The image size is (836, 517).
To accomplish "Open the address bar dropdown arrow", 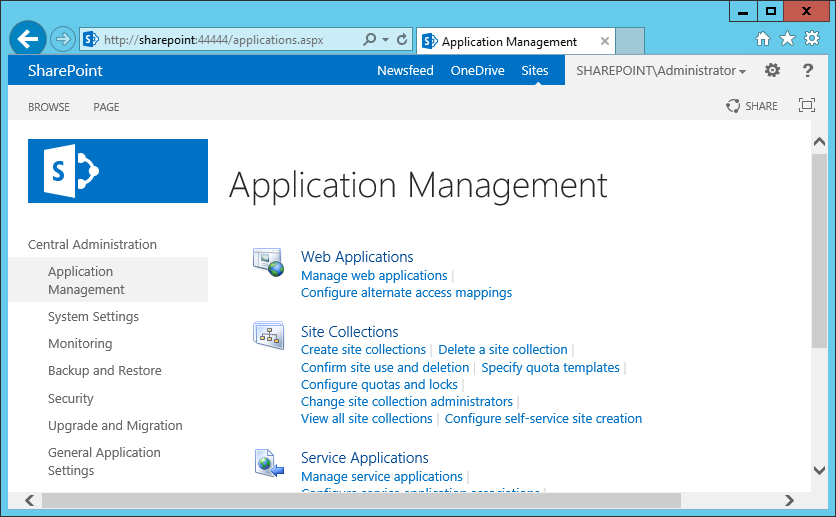I will [385, 40].
